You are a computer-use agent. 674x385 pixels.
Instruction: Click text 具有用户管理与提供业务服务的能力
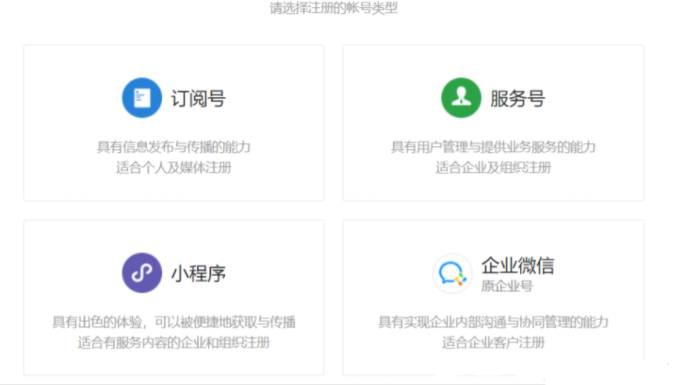pyautogui.click(x=493, y=147)
